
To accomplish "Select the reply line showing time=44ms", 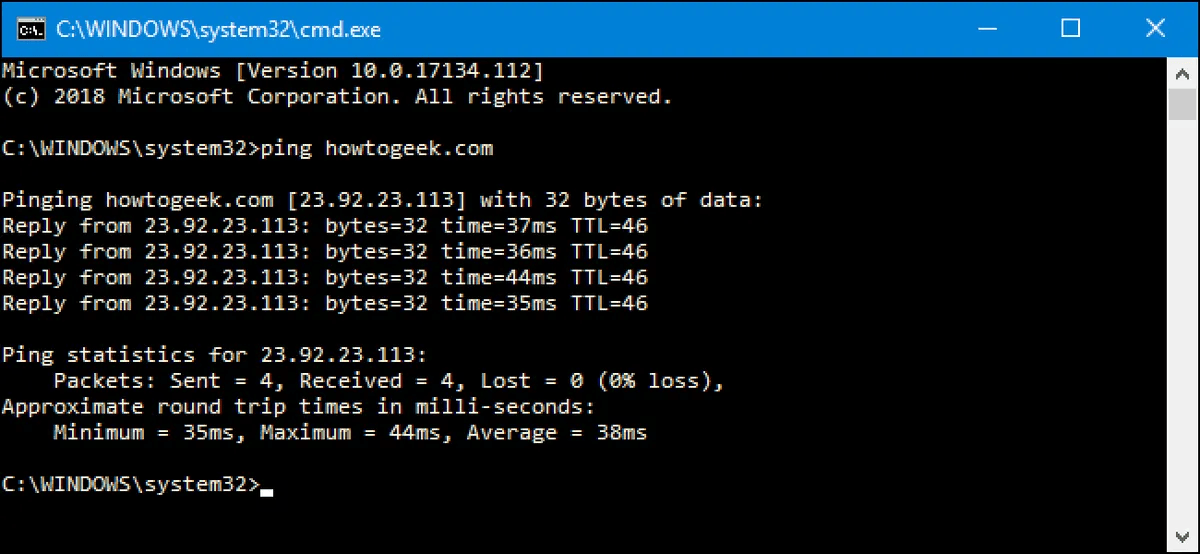I will 325,278.
